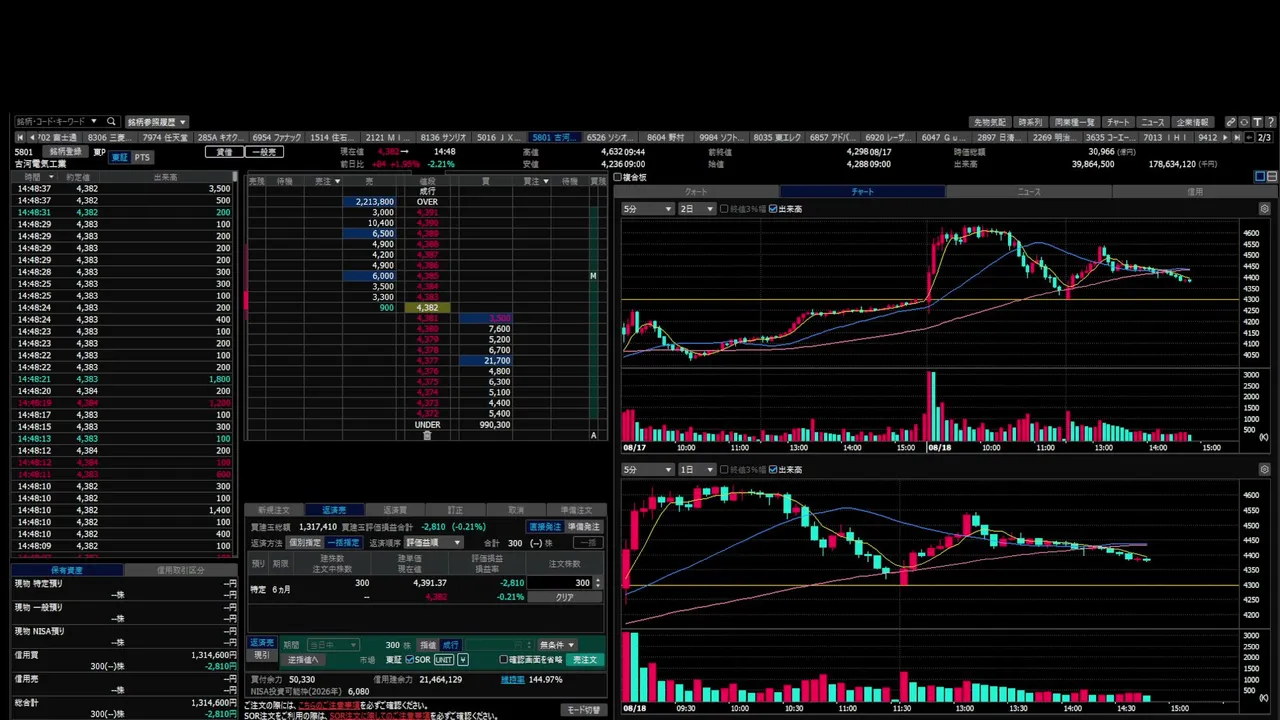1280x720 pixels.
Task: Open settings gear of the upper chart
Action: [x=1265, y=209]
